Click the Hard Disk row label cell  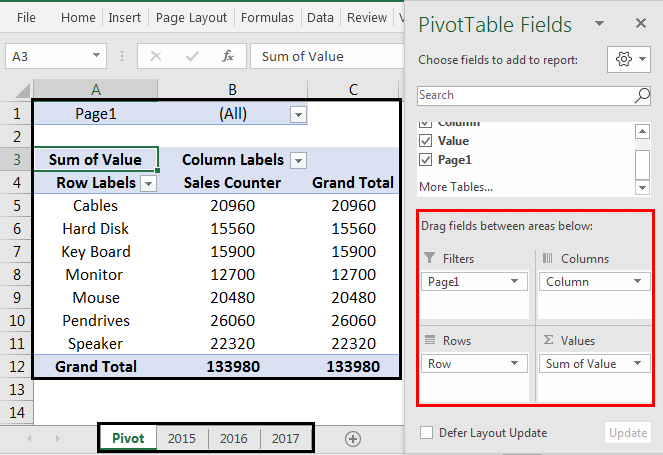tap(96, 229)
